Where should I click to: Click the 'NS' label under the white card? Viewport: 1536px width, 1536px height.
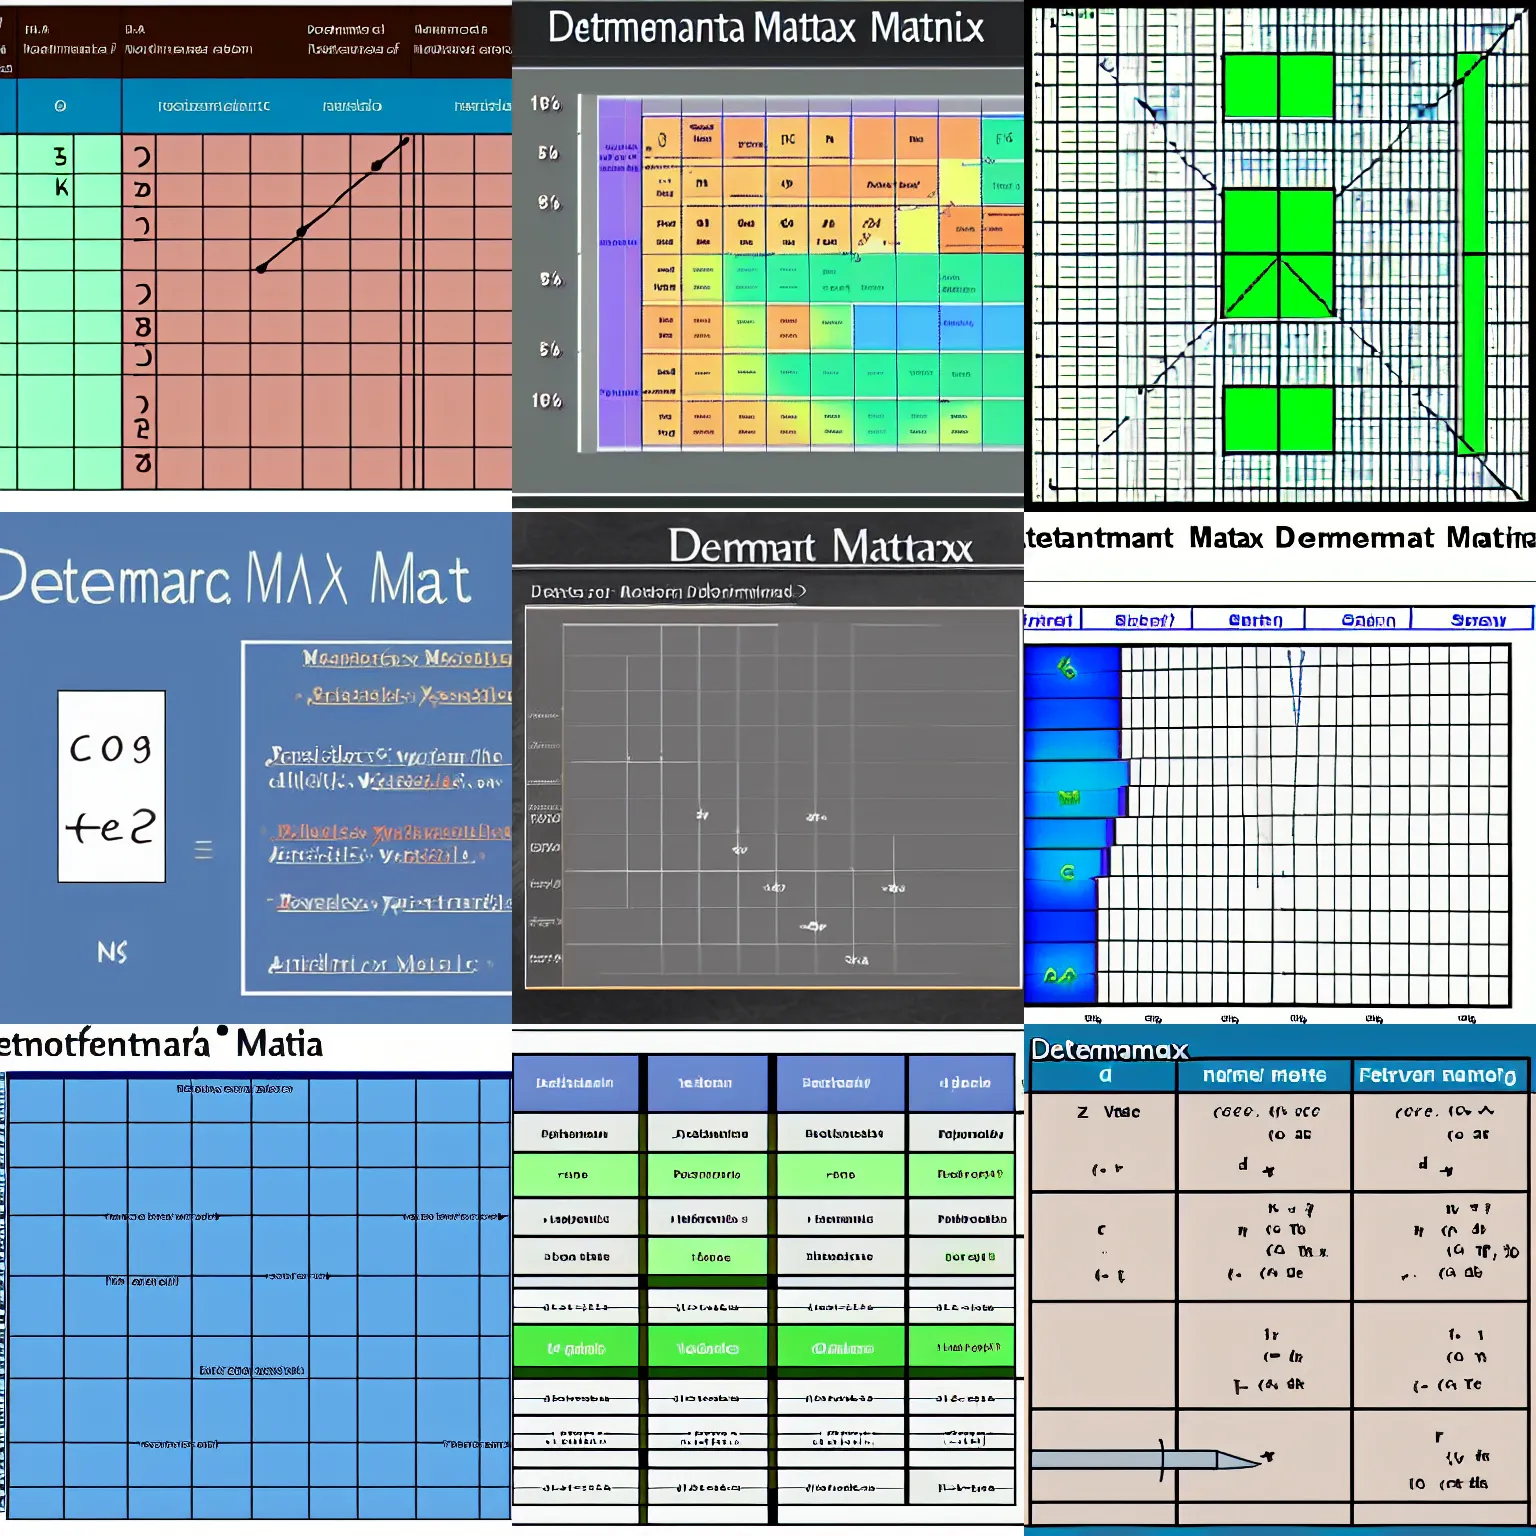112,951
